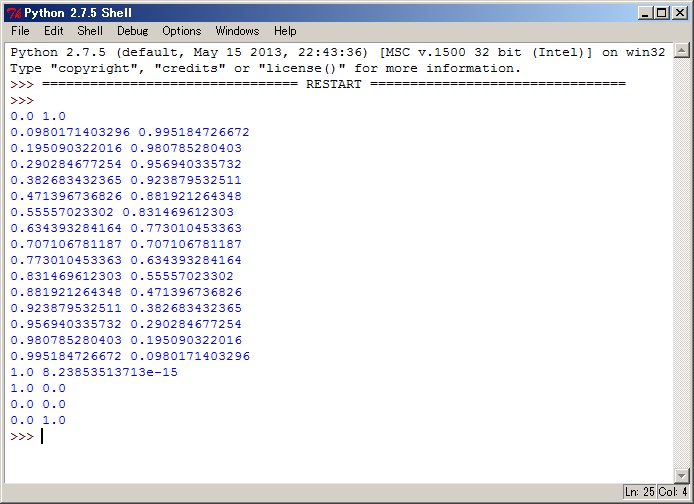Show the Options menu

point(181,31)
